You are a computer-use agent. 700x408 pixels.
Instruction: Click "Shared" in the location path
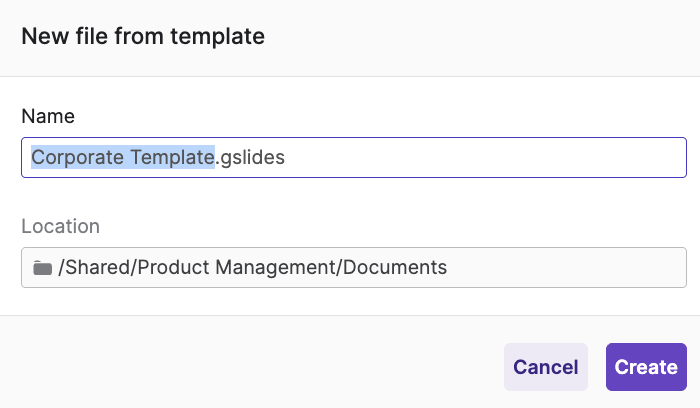pyautogui.click(x=94, y=268)
